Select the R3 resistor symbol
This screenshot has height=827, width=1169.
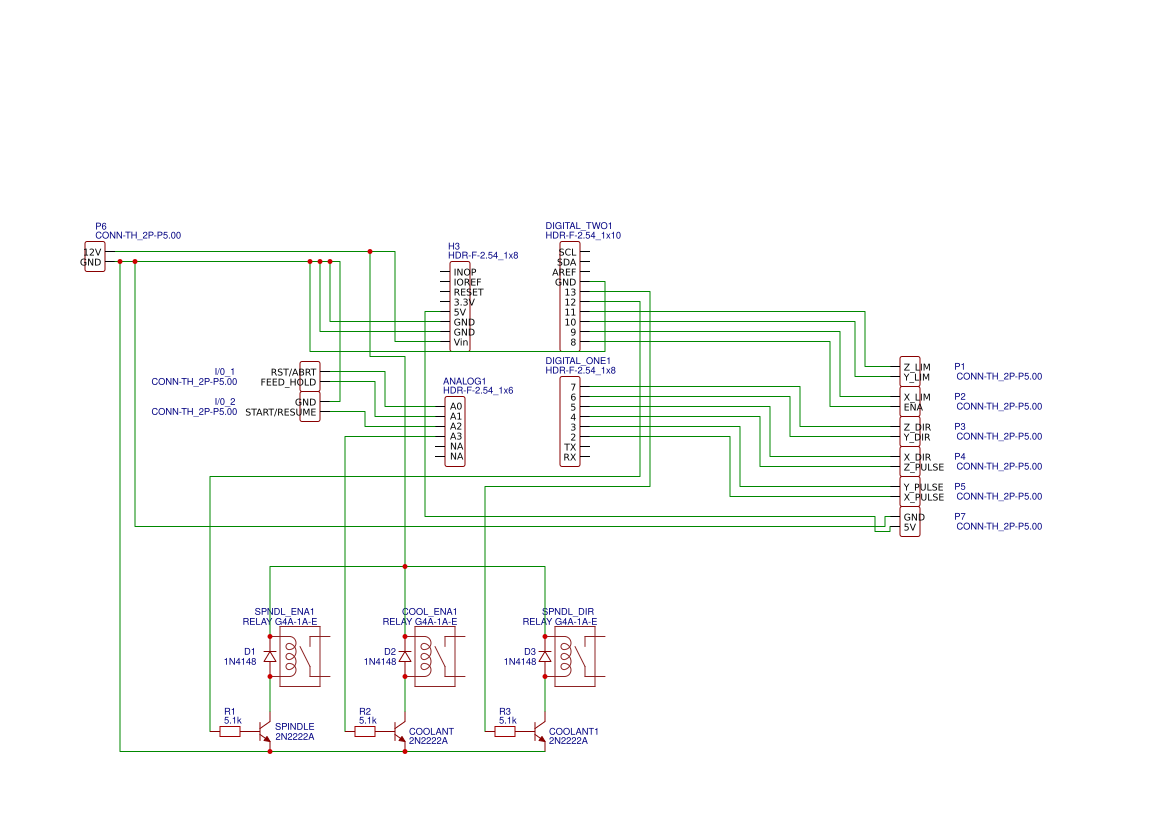point(505,732)
